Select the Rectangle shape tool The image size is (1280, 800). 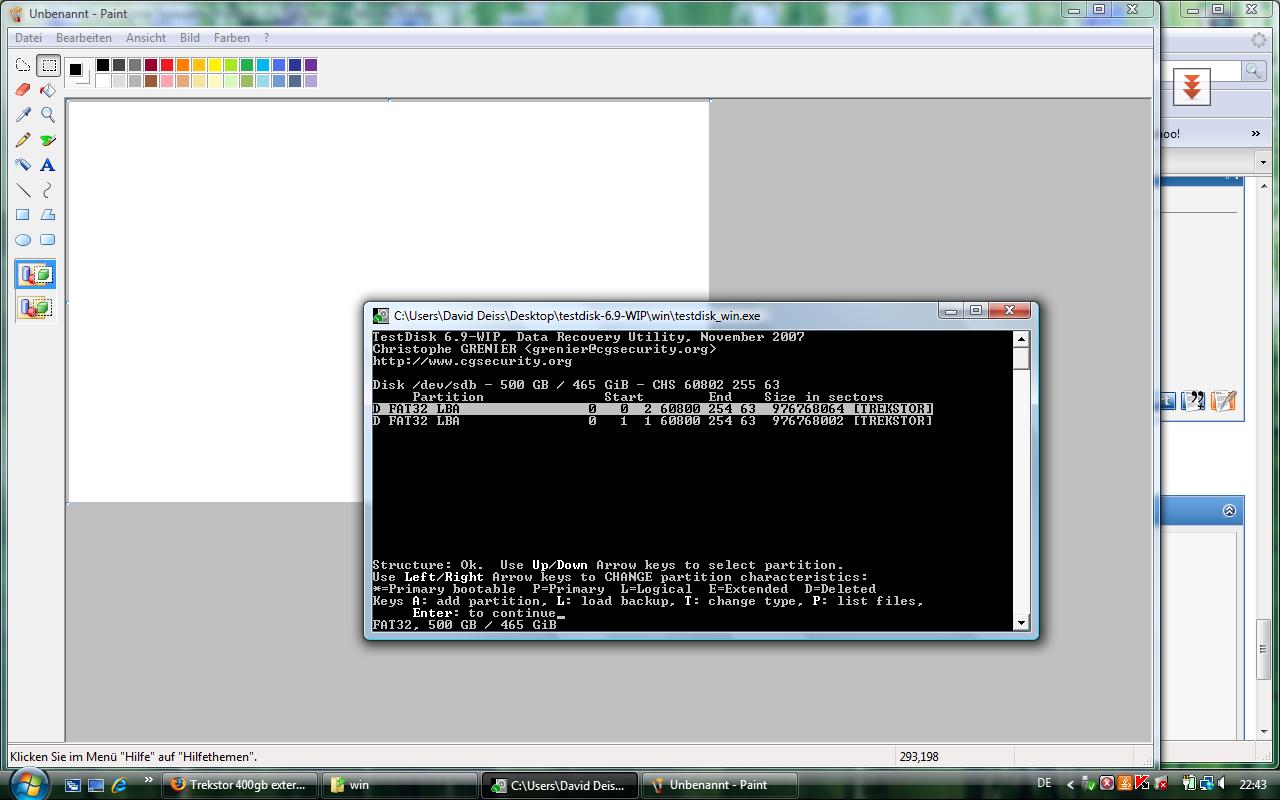pos(23,215)
